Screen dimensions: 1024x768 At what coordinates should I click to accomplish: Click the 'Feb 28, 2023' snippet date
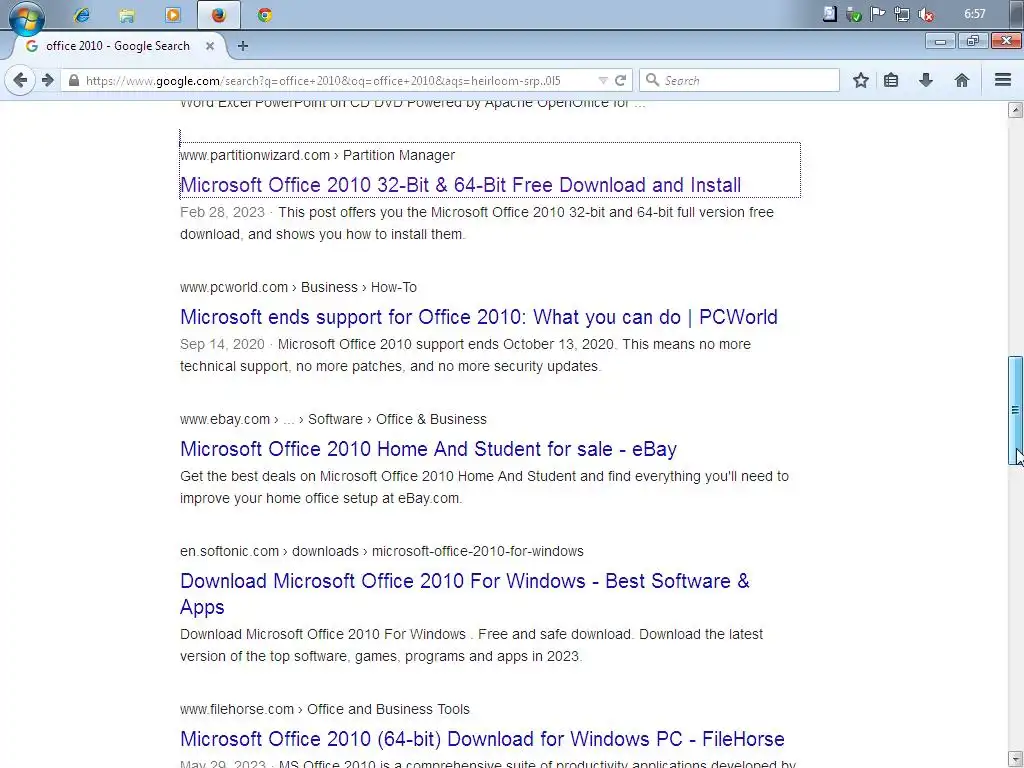[222, 212]
